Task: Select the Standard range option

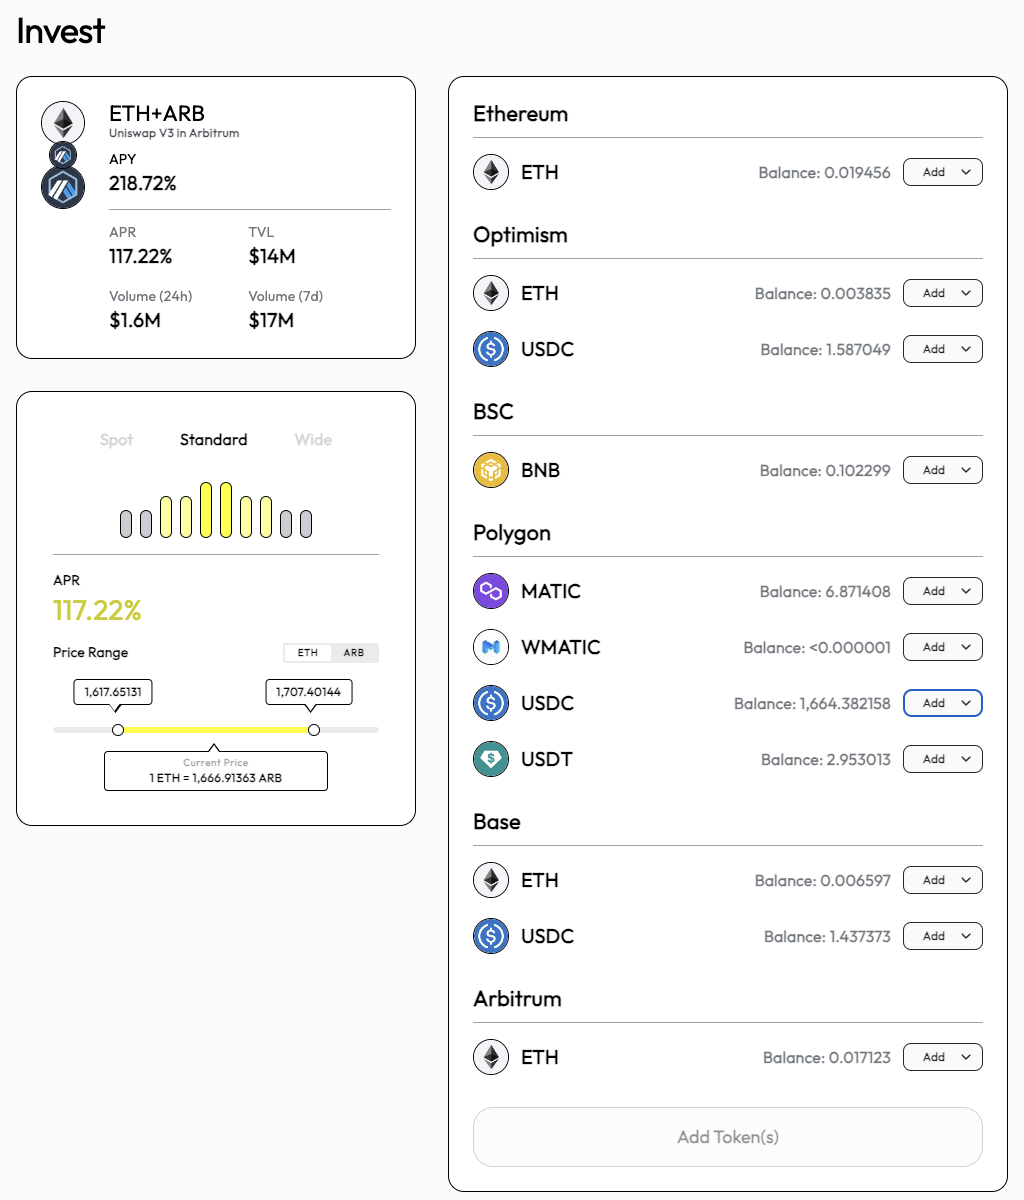Action: pos(213,440)
